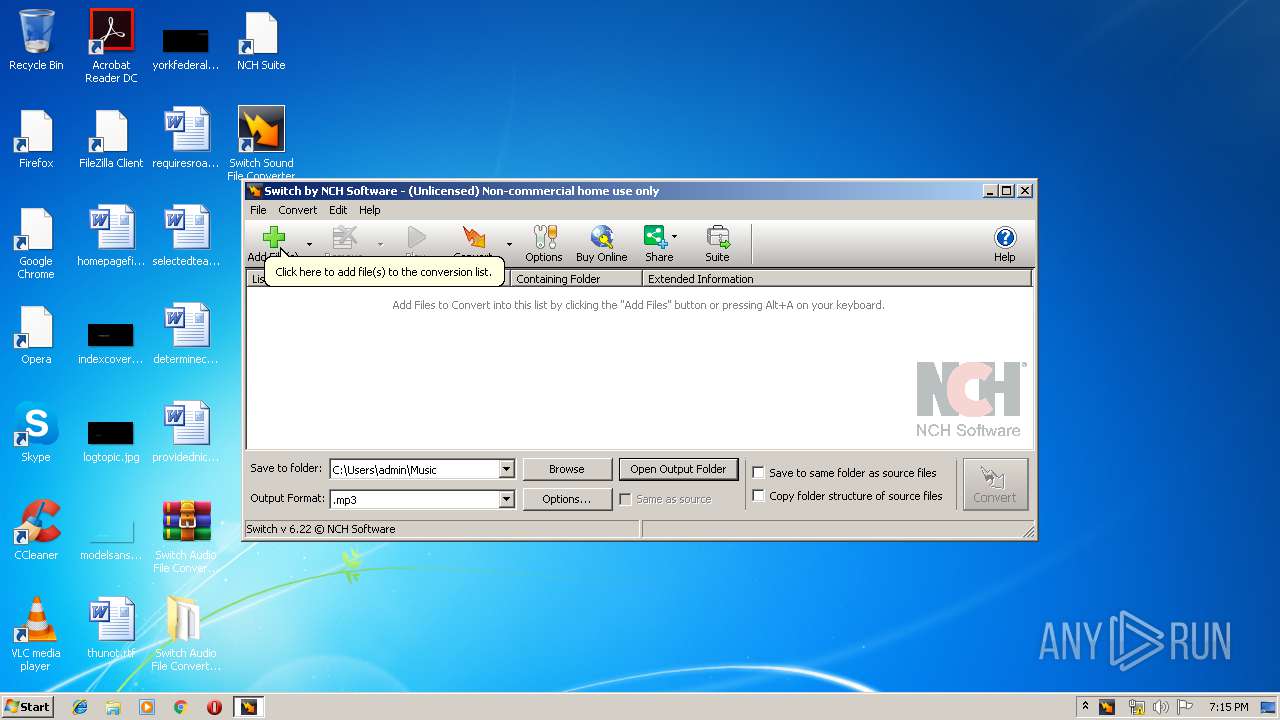The image size is (1280, 720).
Task: Expand the Convert toolbar dropdown arrow
Action: pyautogui.click(x=509, y=244)
